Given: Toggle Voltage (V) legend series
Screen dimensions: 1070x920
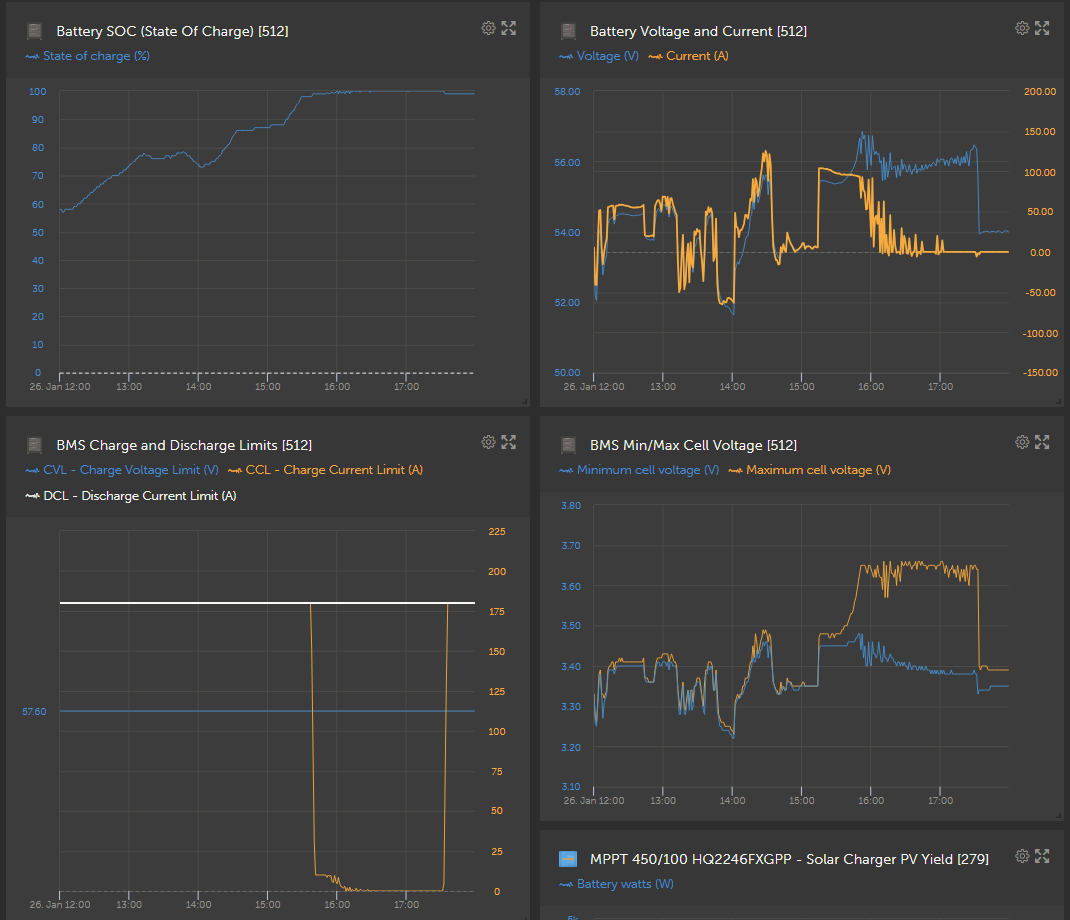Looking at the screenshot, I should click(598, 56).
